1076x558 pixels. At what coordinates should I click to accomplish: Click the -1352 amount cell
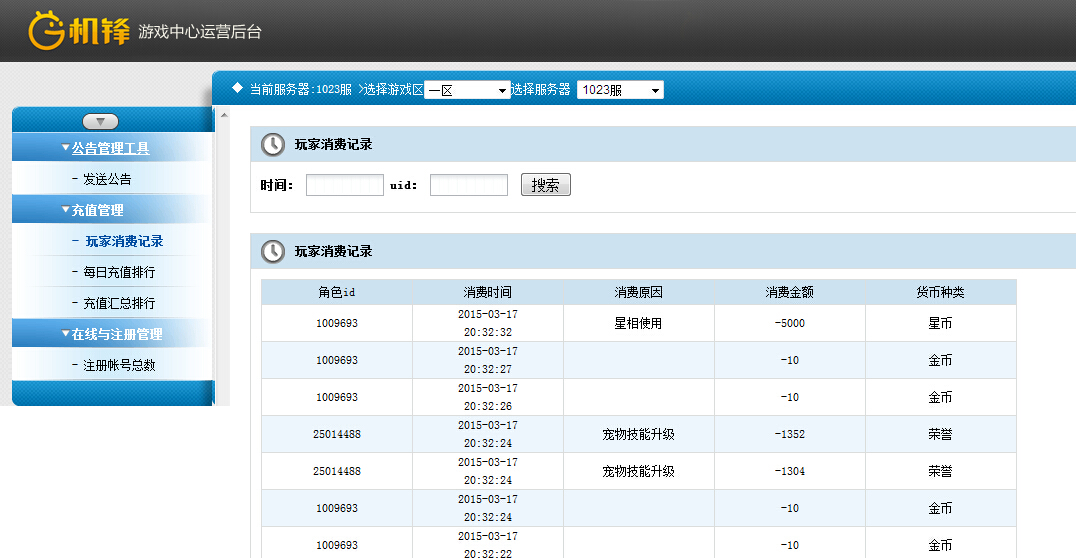tap(790, 434)
